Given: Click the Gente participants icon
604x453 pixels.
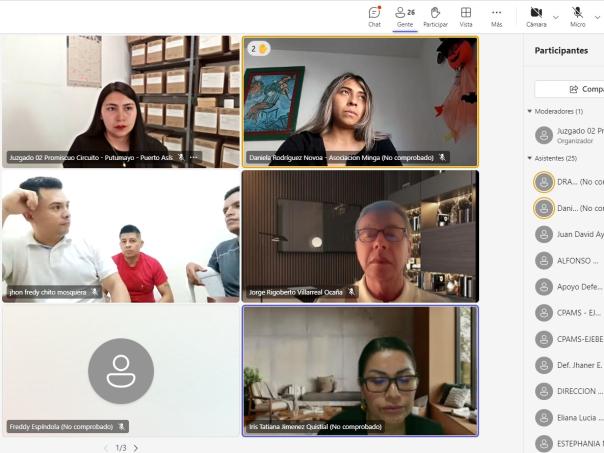Looking at the screenshot, I should 404,16.
